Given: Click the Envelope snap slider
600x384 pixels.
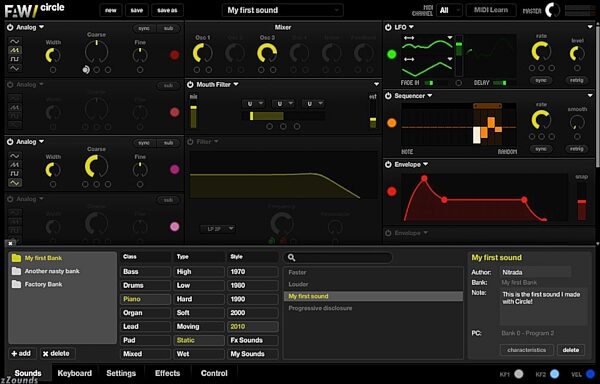Looking at the screenshot, I should click(x=582, y=201).
